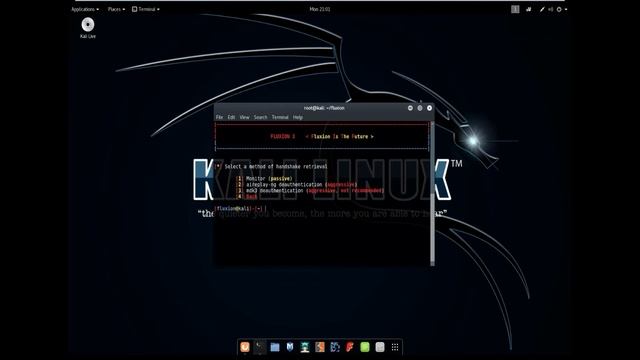The image size is (640, 360).
Task: Click the terminal vertical scrollbar
Action: click(432, 193)
